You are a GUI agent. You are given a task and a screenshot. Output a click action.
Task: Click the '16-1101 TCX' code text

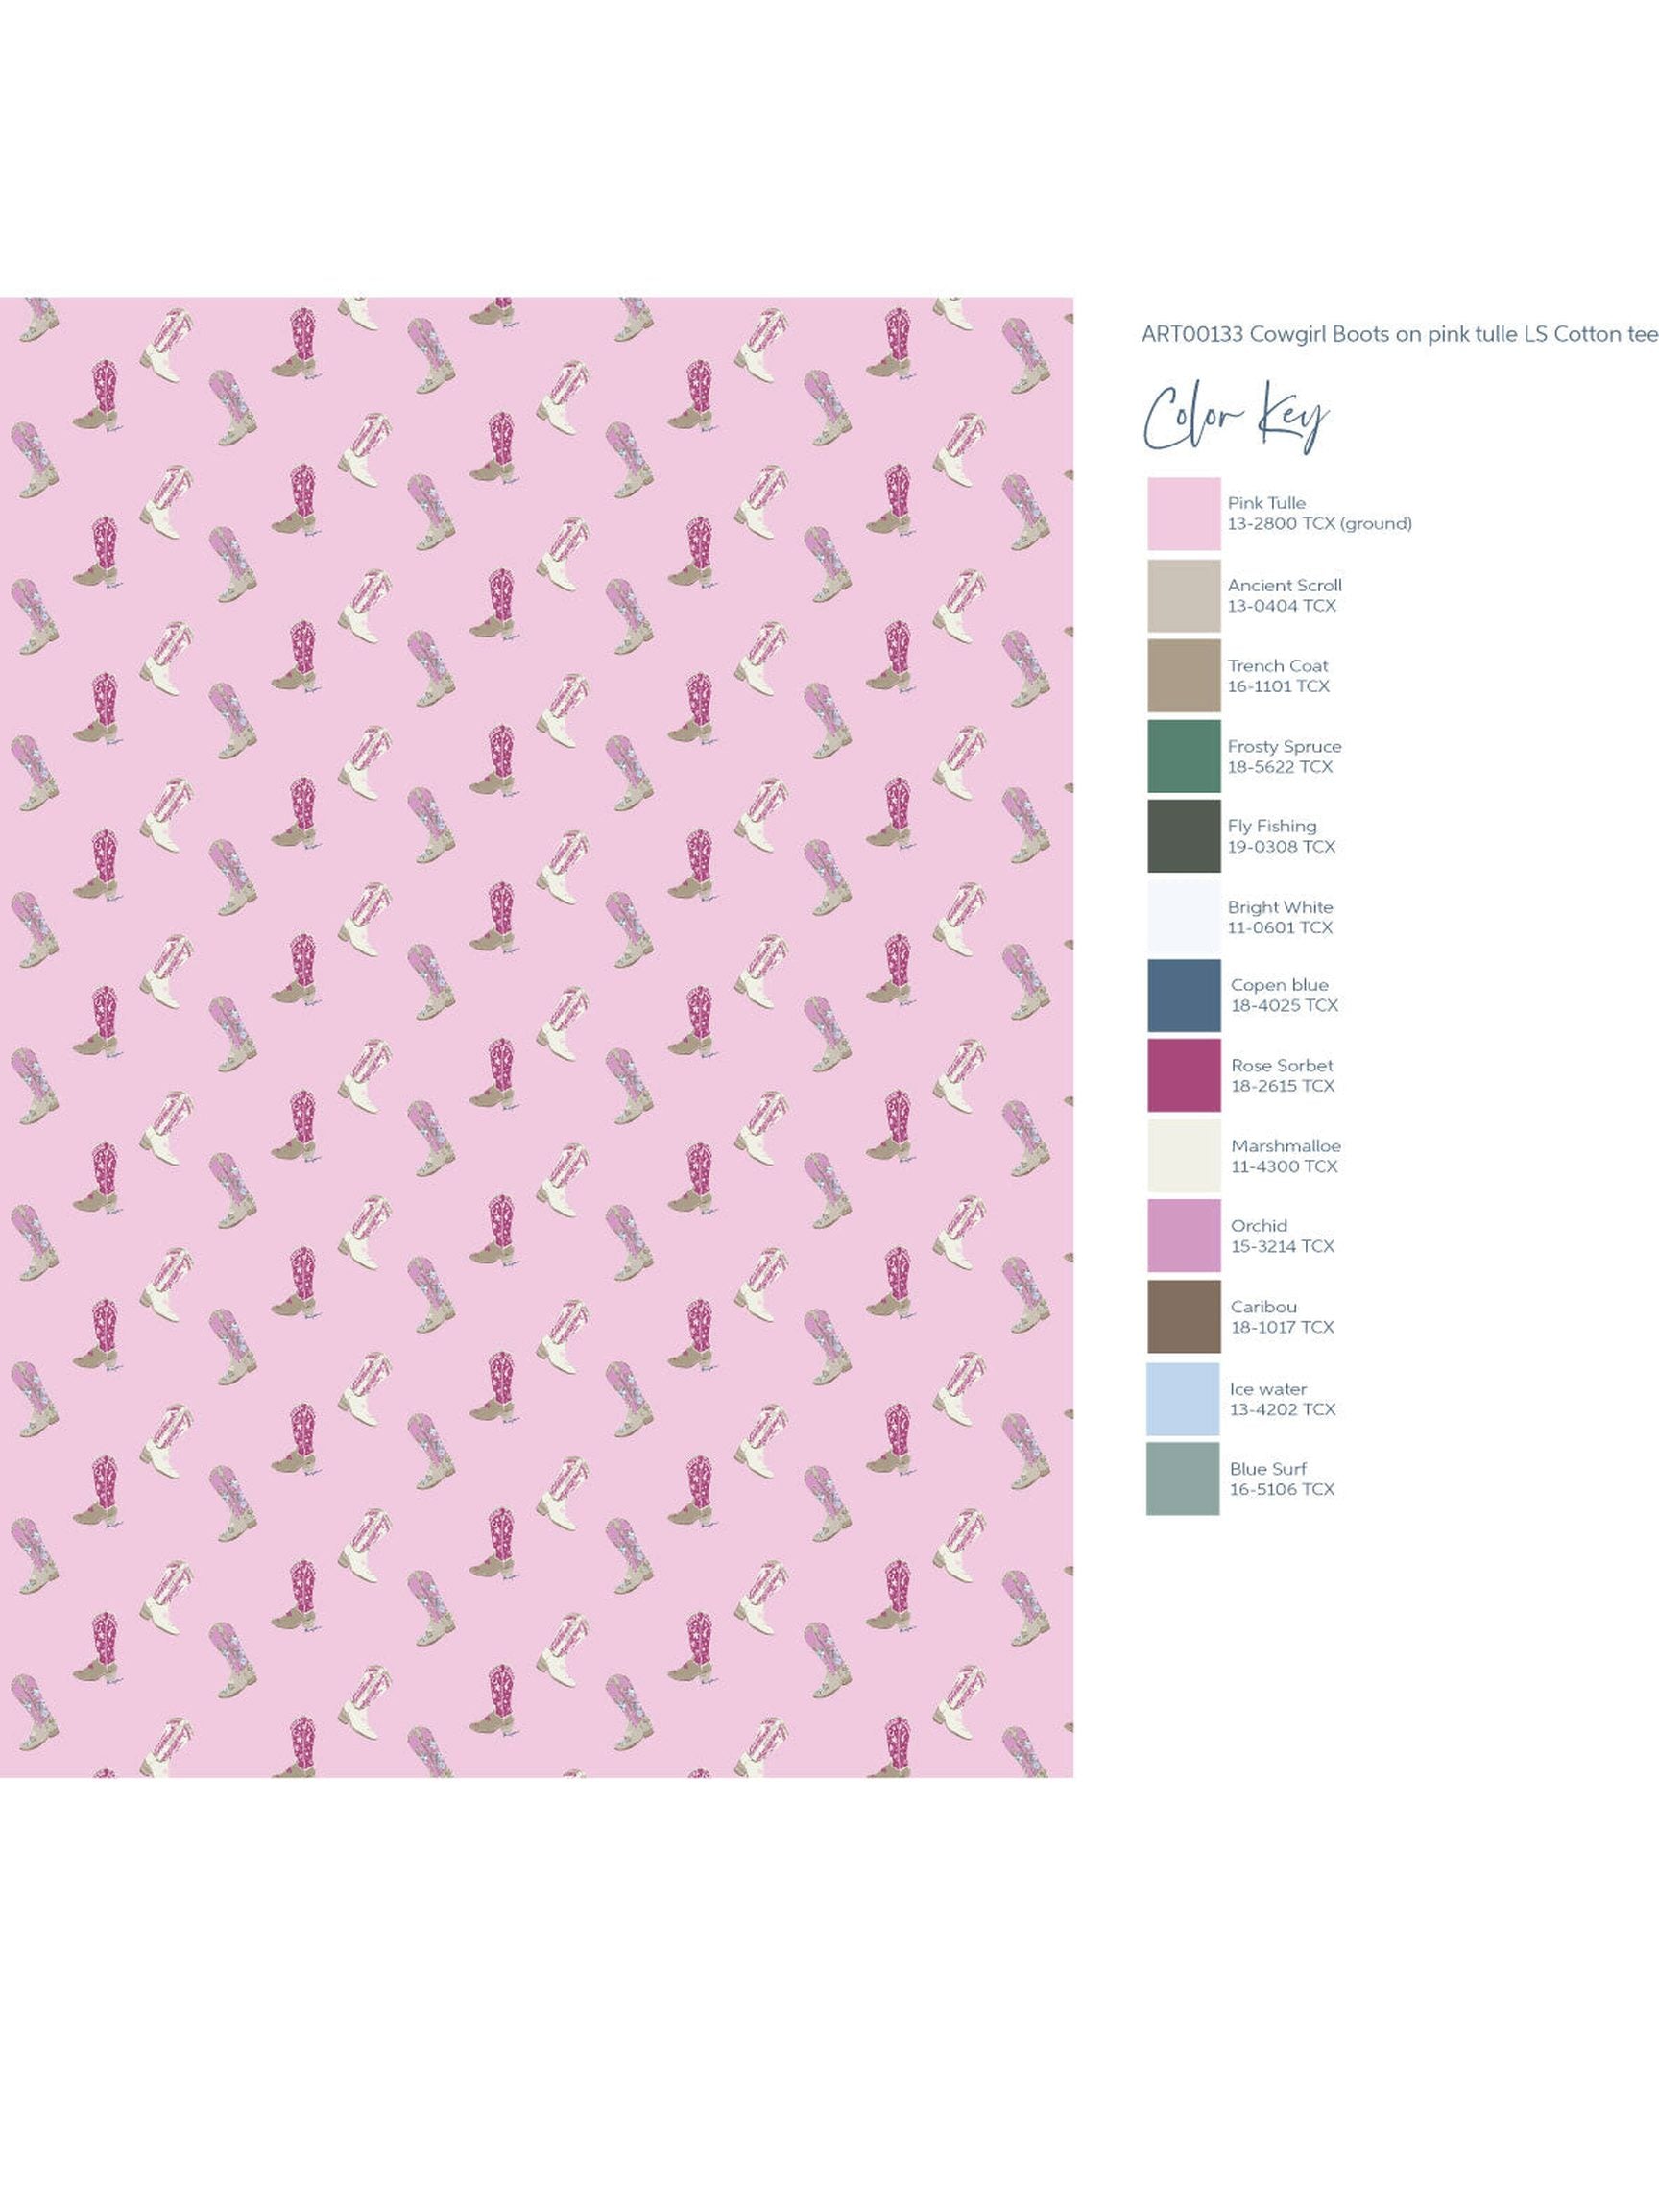[1278, 687]
